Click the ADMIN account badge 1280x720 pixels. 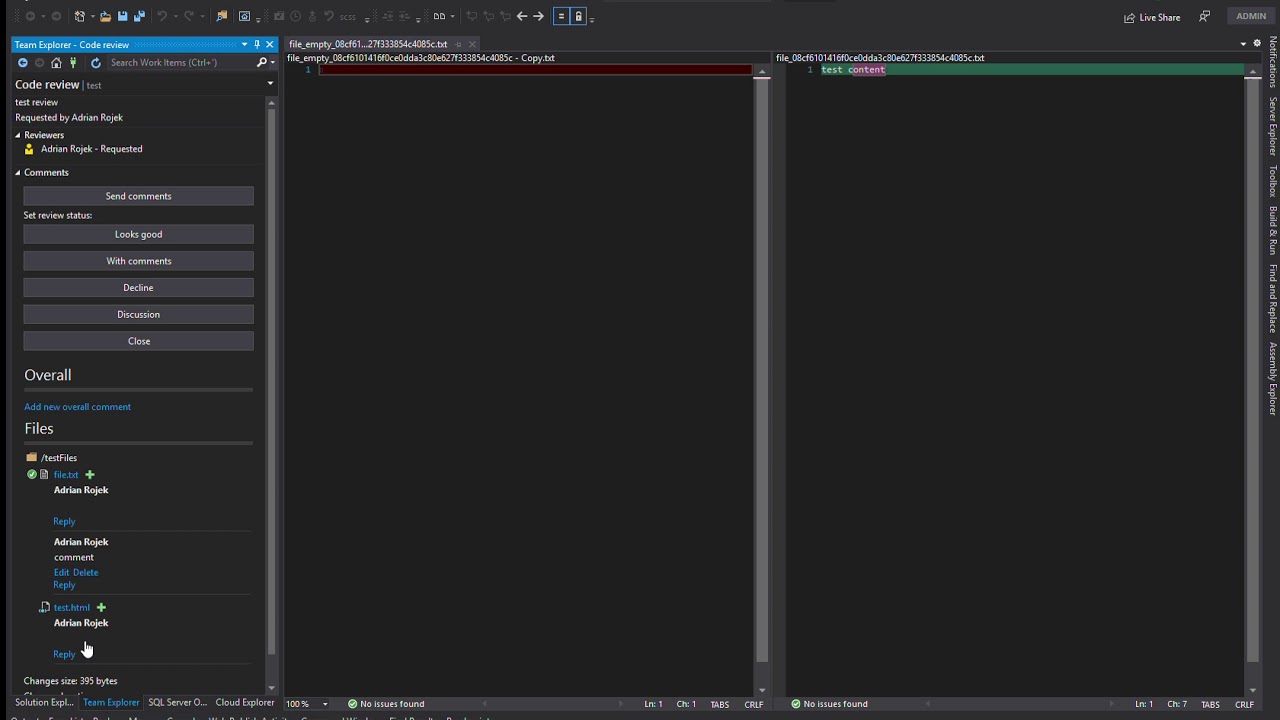click(1251, 16)
